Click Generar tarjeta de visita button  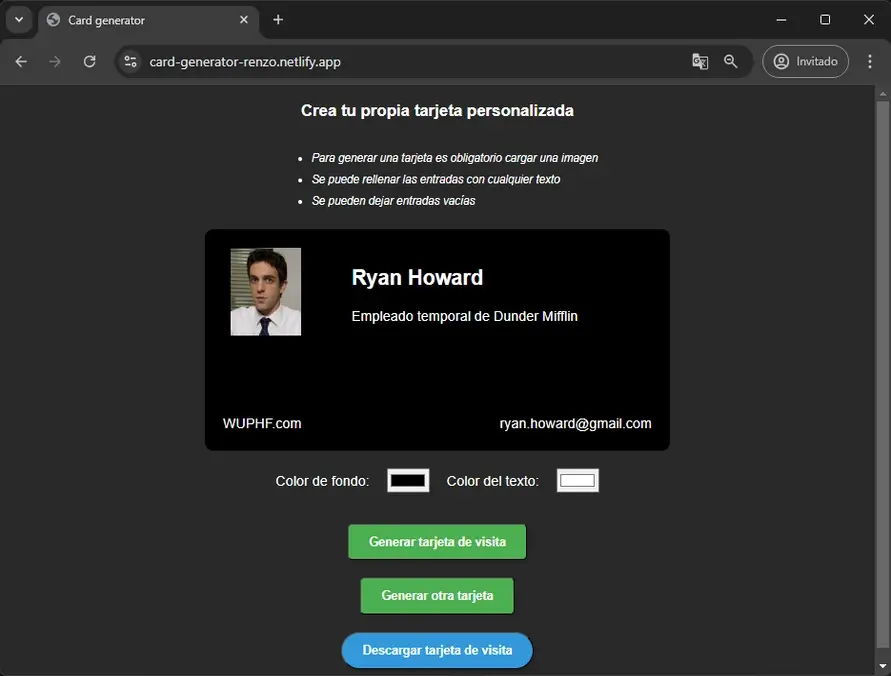(437, 541)
